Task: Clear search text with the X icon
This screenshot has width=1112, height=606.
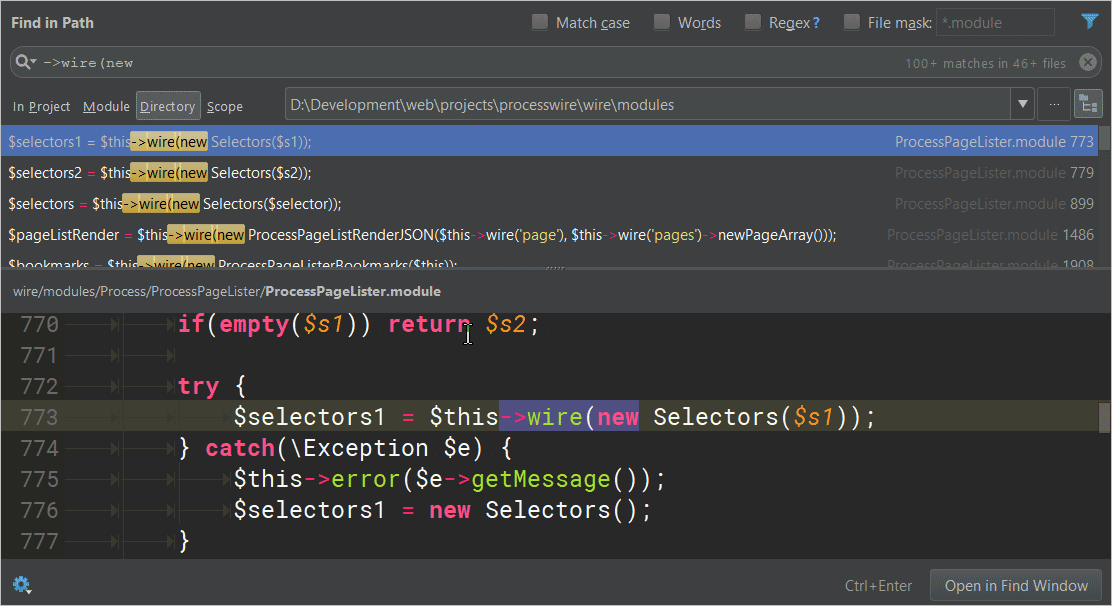Action: pyautogui.click(x=1087, y=63)
